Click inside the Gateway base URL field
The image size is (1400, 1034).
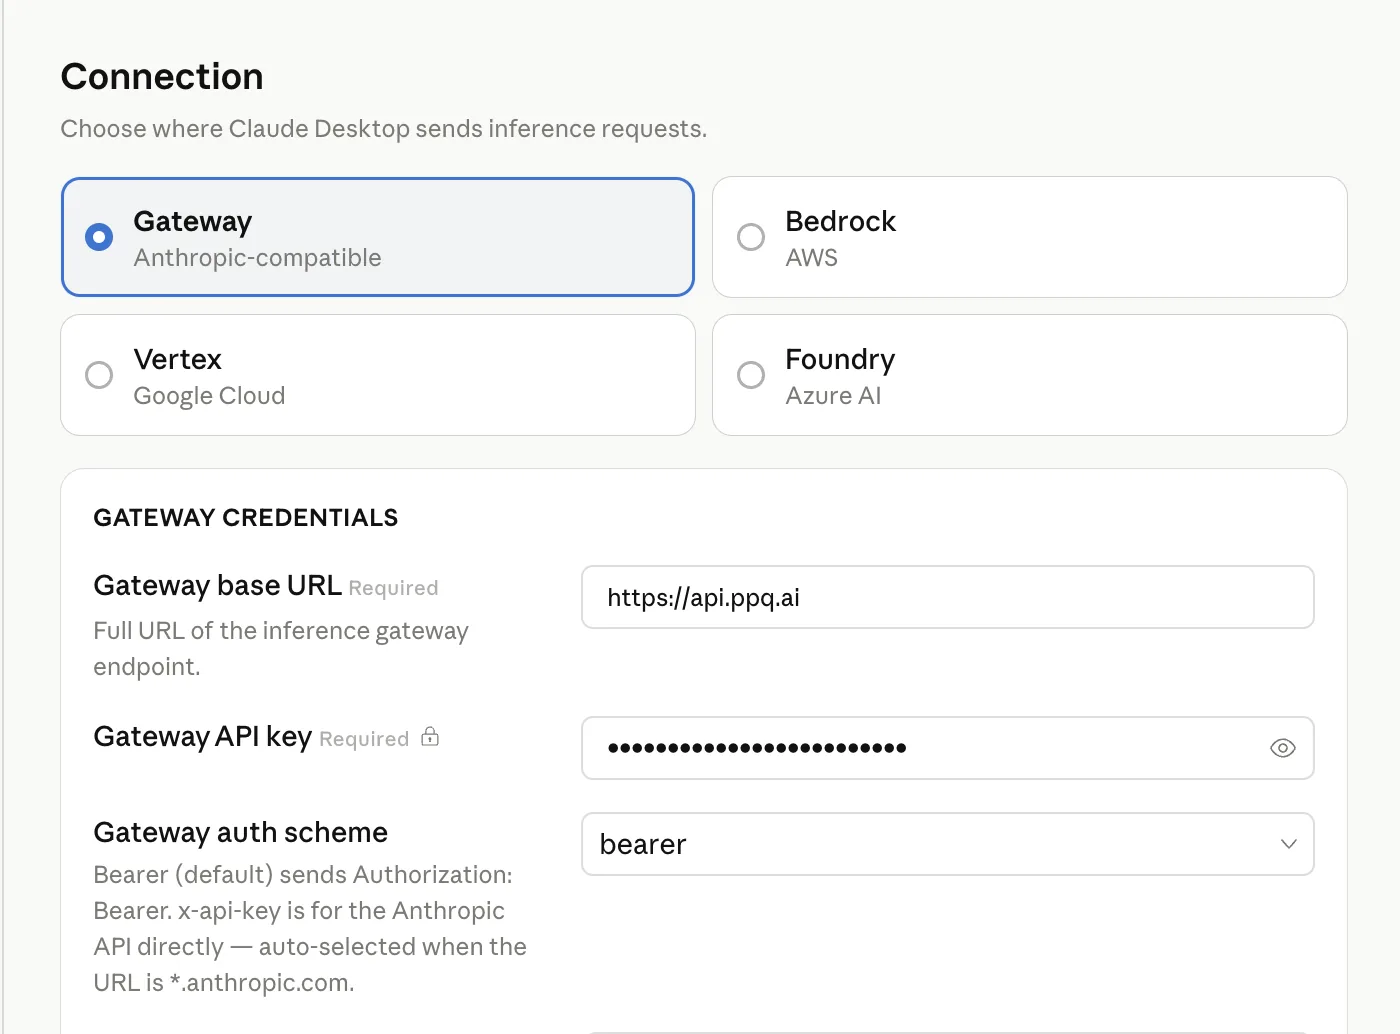pos(947,597)
